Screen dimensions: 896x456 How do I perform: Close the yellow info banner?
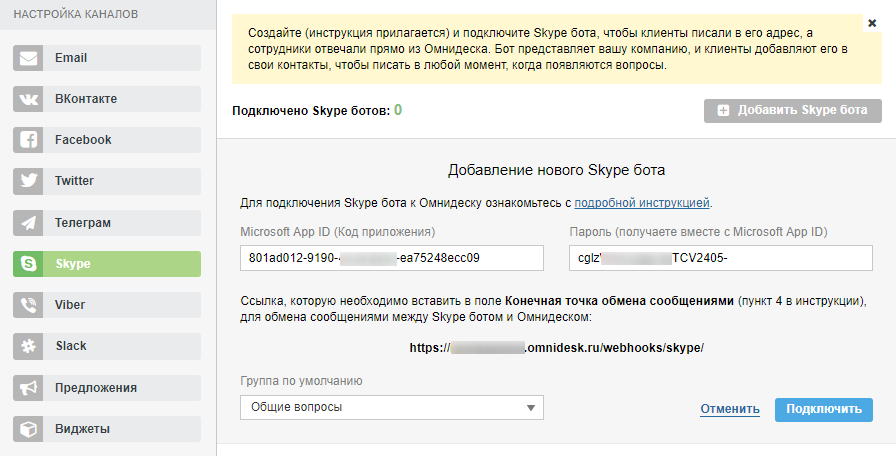click(x=872, y=23)
